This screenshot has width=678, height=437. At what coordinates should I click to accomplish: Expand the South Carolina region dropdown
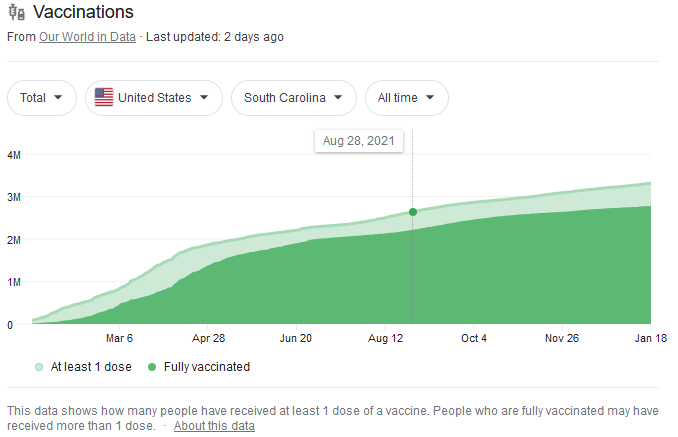coord(293,98)
